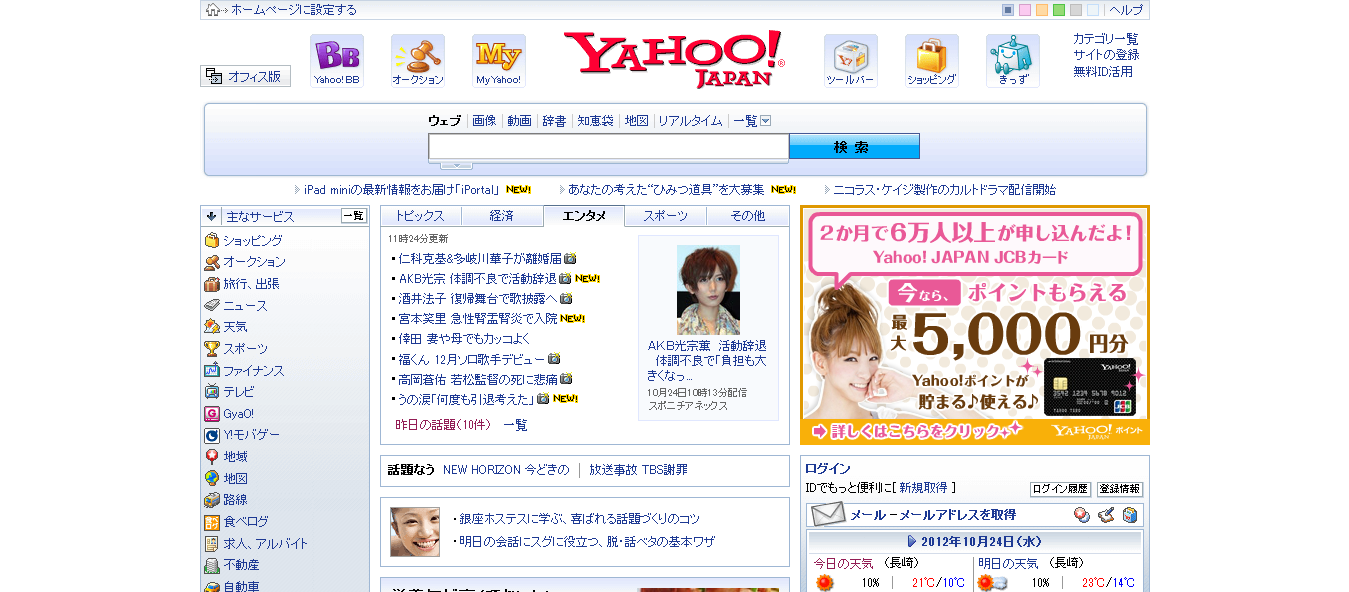The width and height of the screenshot is (1349, 592).
Task: Click the Travel (旅行、出張) suitcase icon
Action: point(212,284)
